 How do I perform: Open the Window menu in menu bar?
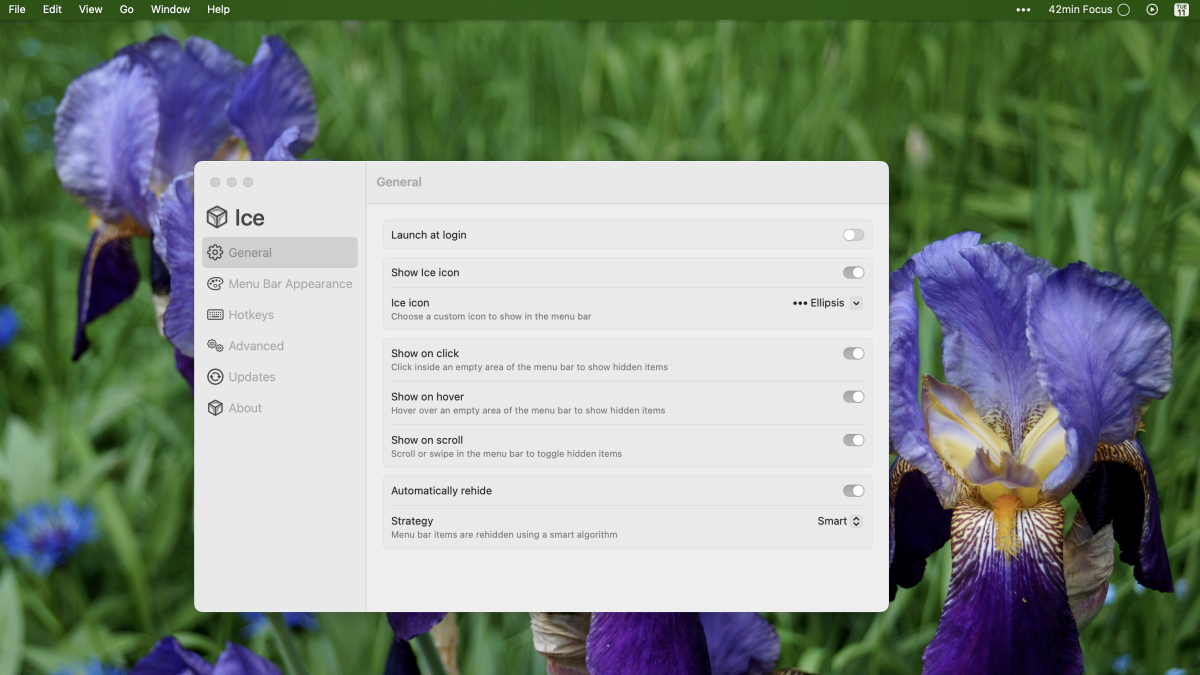170,10
